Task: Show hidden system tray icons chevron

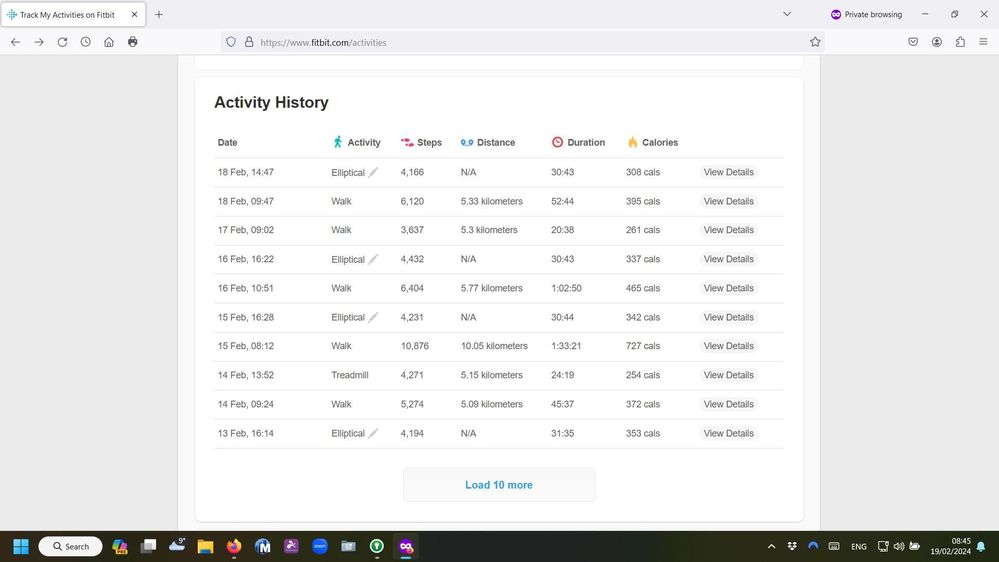Action: pyautogui.click(x=771, y=547)
